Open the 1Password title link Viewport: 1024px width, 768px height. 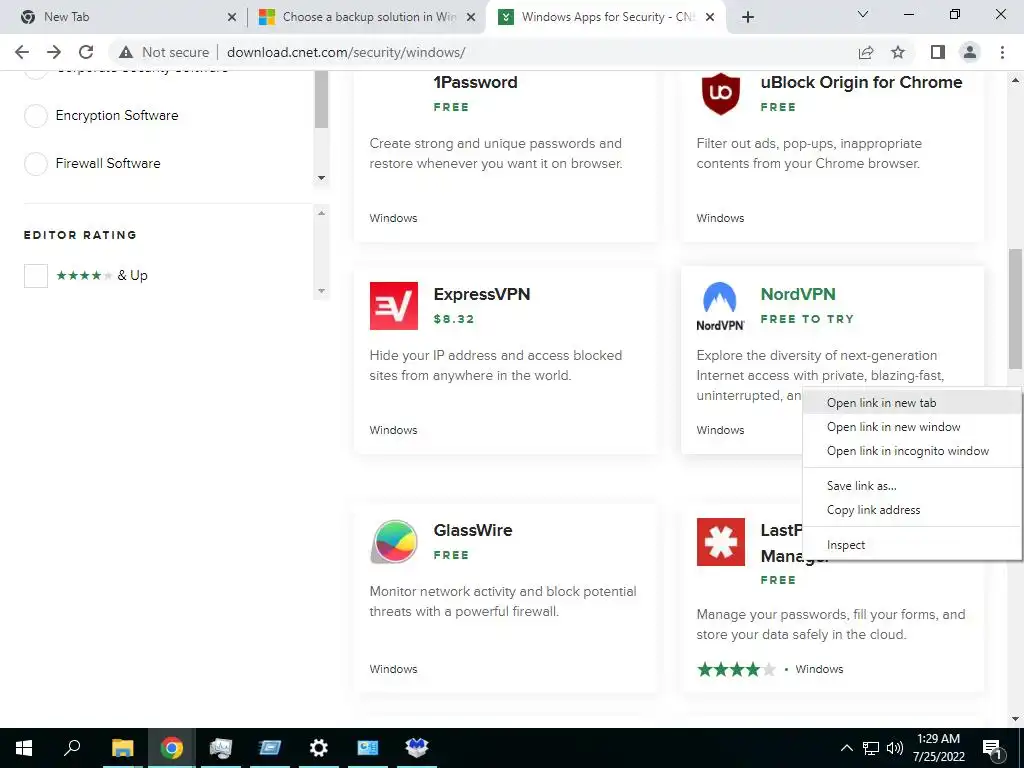[475, 82]
